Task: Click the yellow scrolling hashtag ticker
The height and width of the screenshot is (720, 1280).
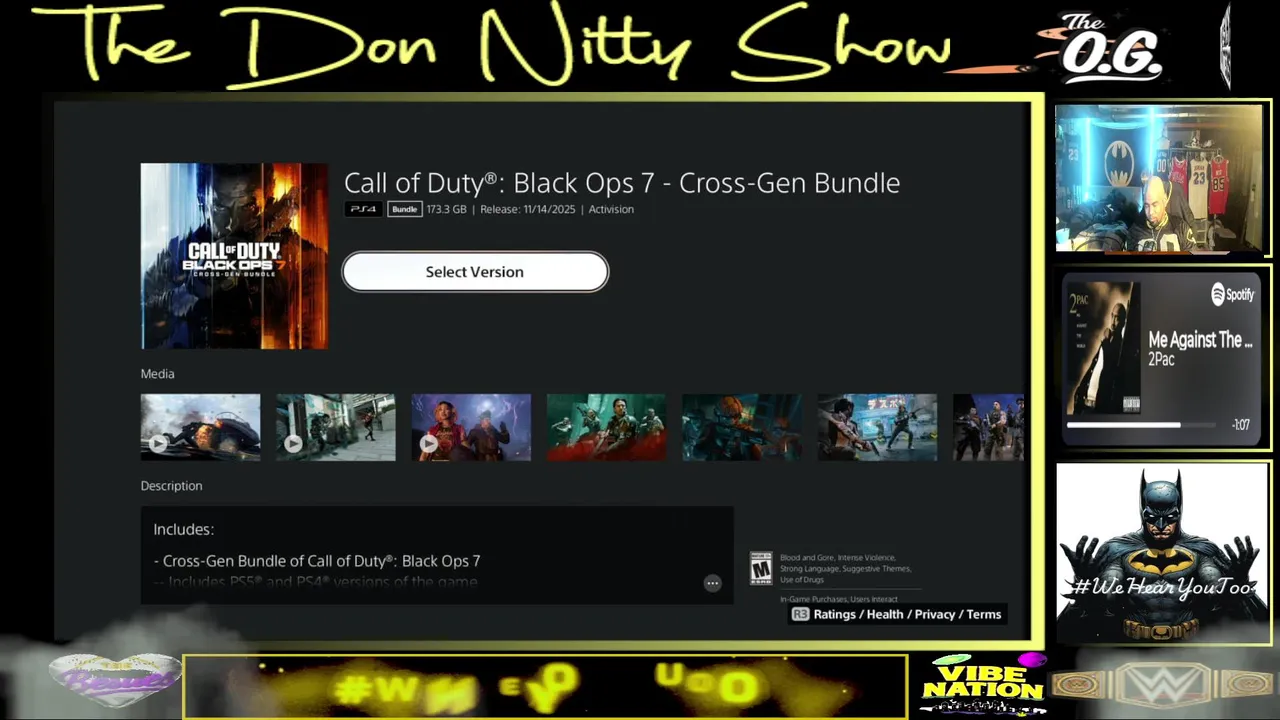Action: point(545,687)
